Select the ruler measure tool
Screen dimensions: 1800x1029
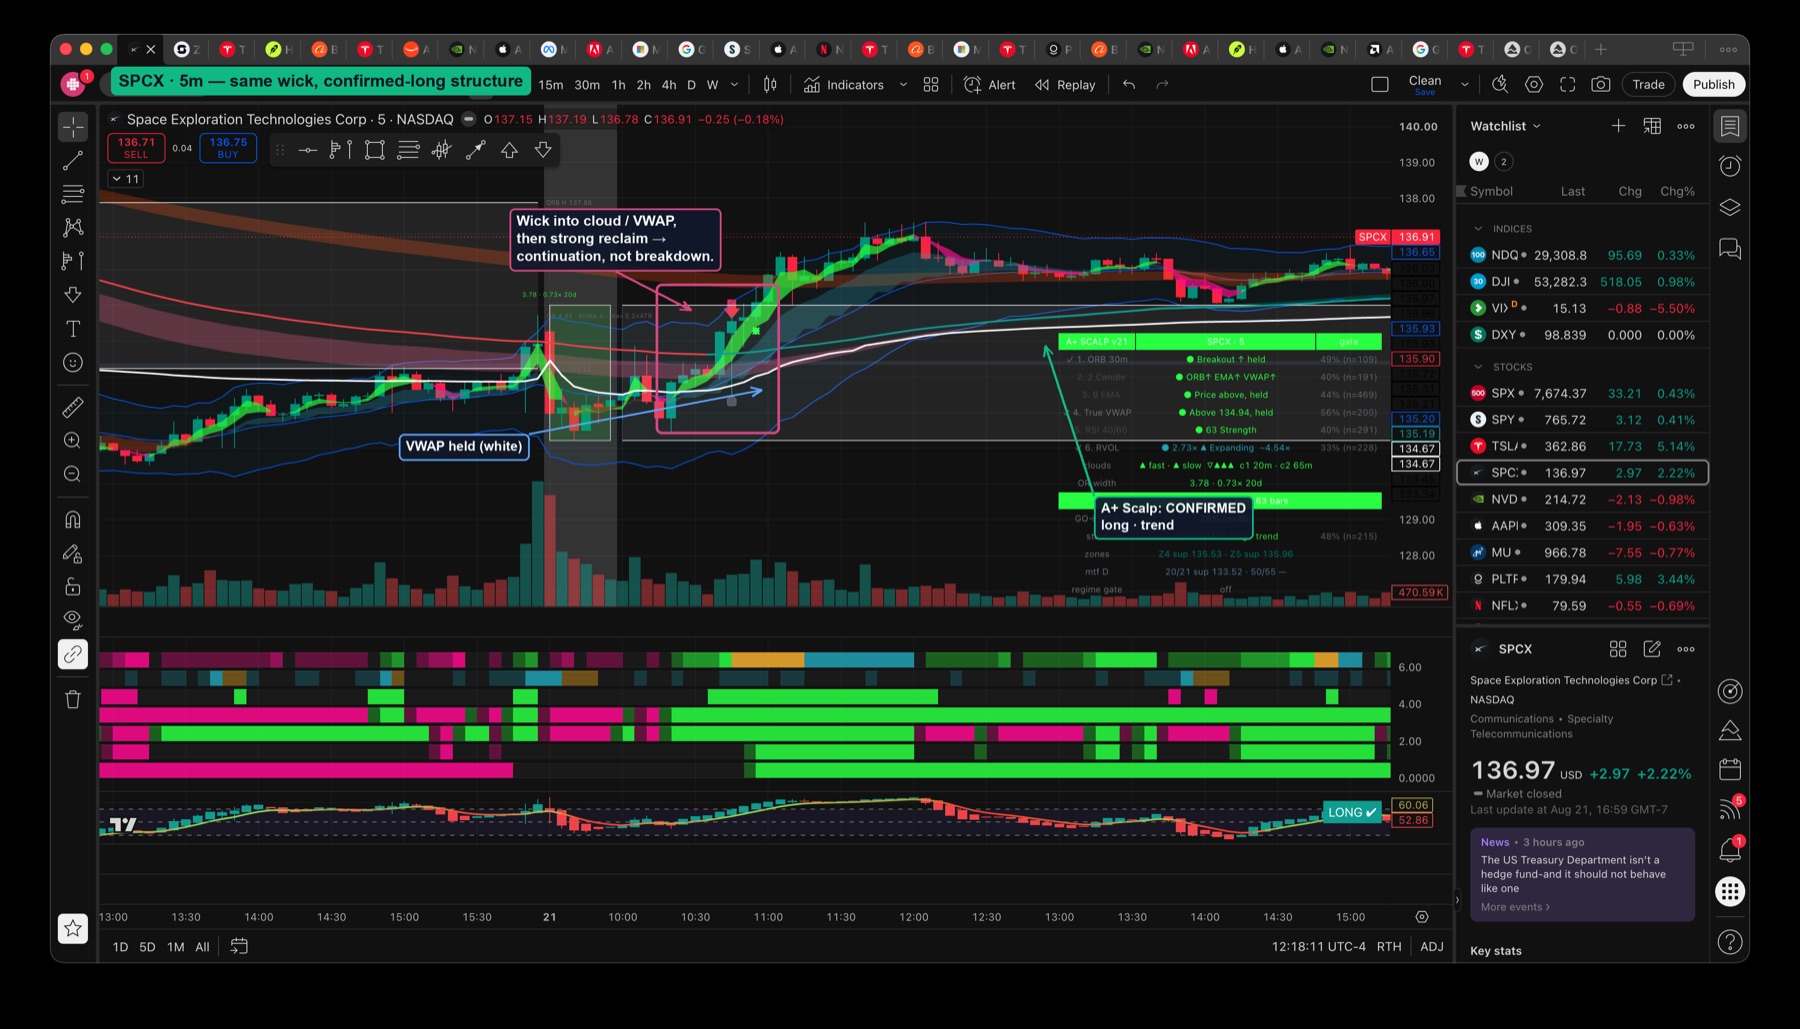[x=73, y=407]
